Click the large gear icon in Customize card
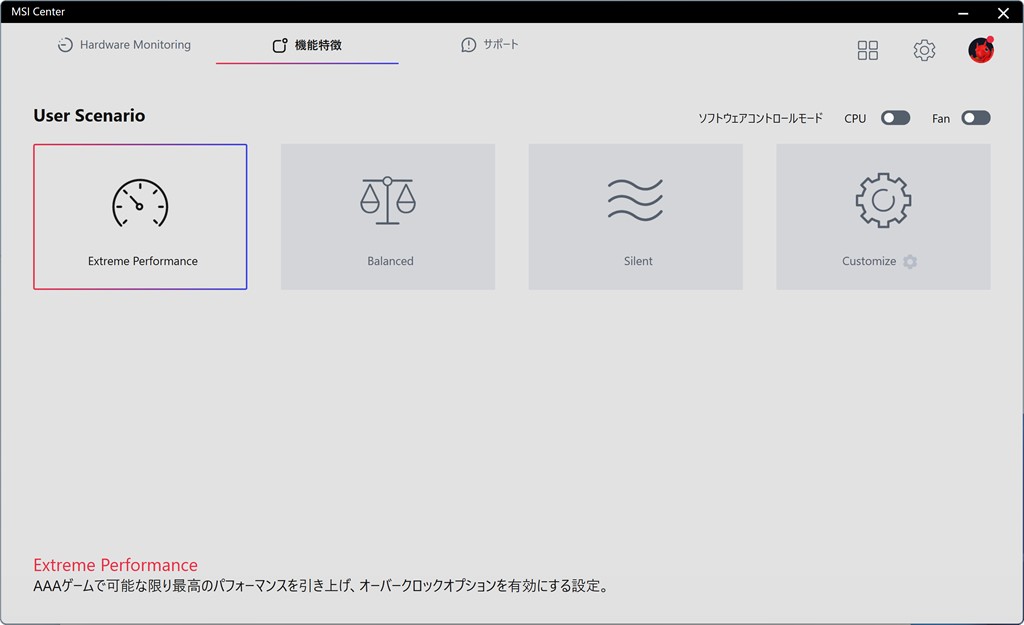This screenshot has height=625, width=1024. click(x=883, y=200)
